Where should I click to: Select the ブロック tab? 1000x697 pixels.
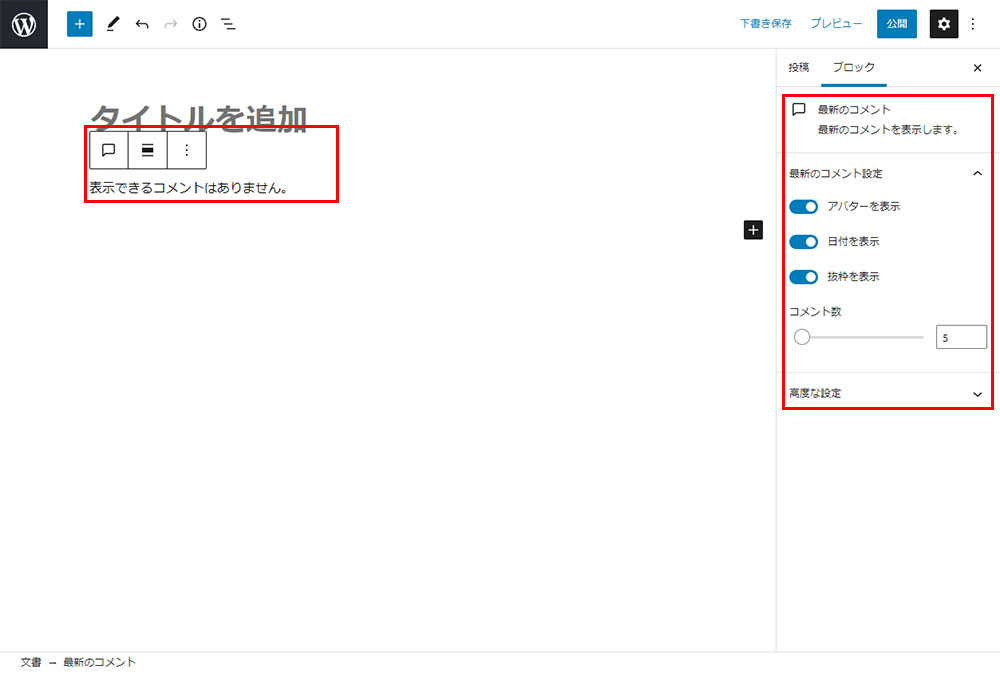853,67
